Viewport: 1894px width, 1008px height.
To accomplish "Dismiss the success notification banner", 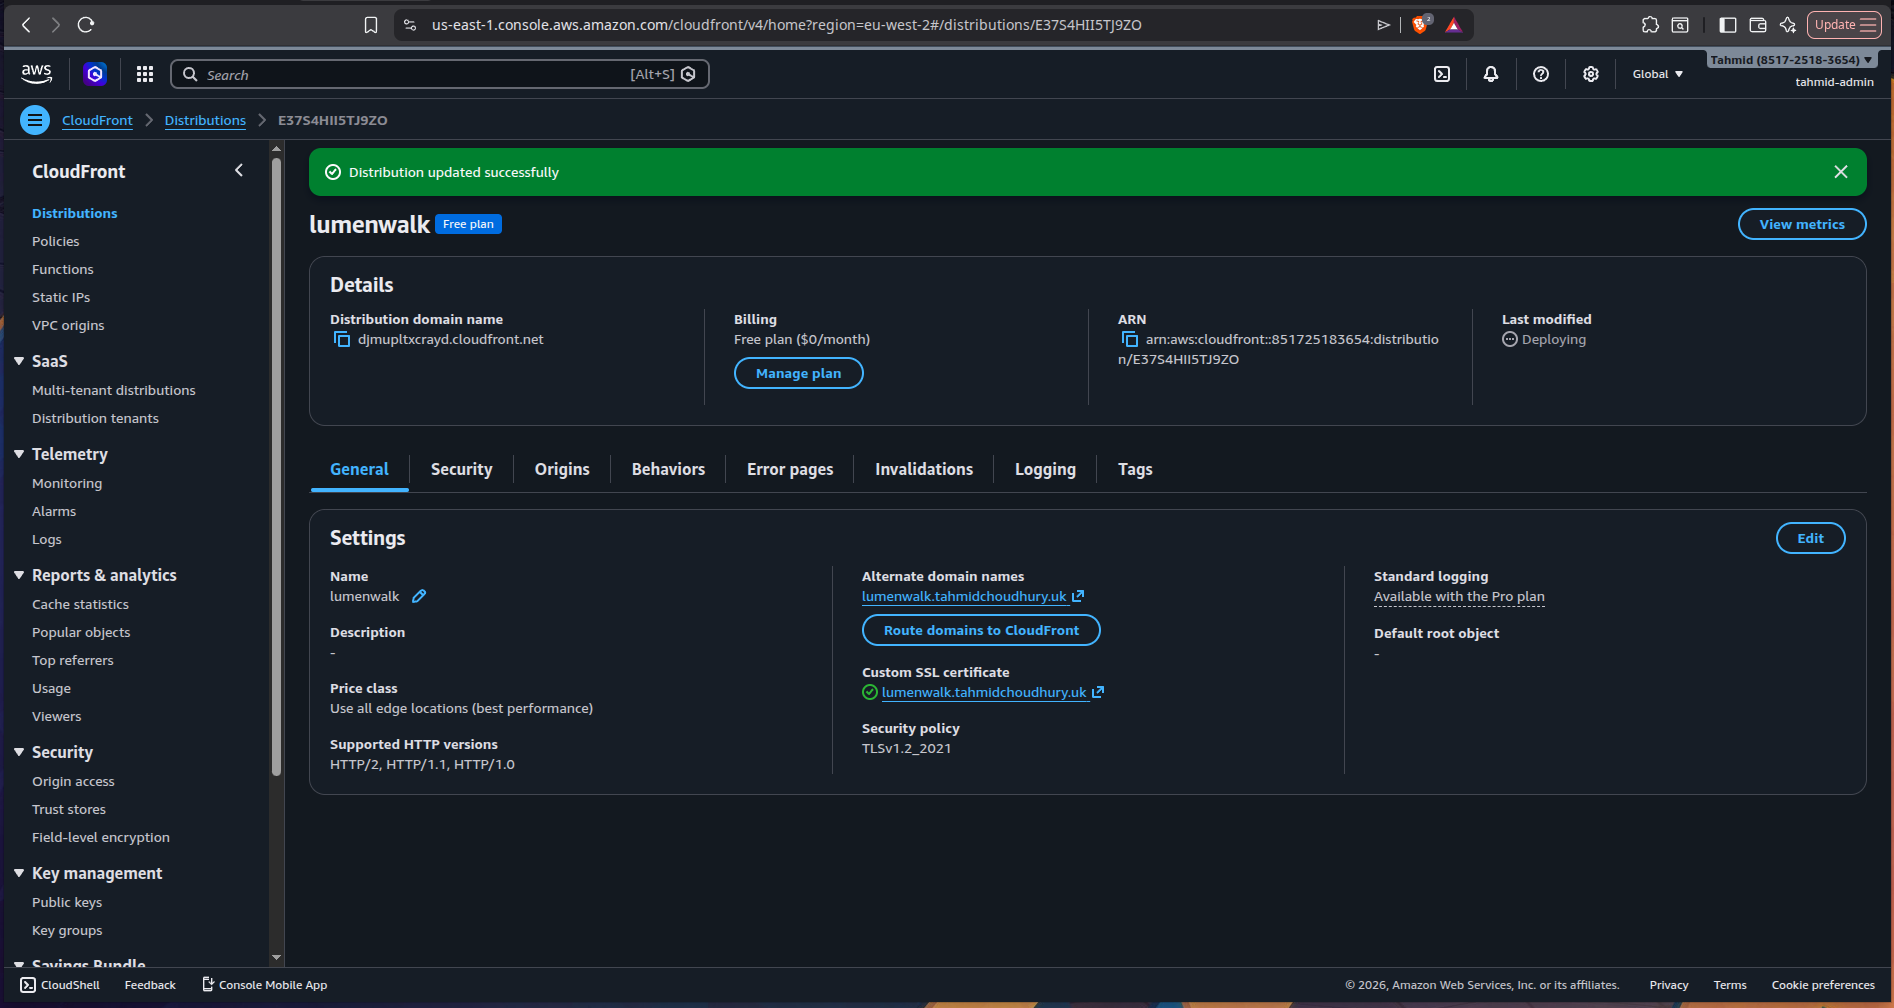I will pos(1841,172).
